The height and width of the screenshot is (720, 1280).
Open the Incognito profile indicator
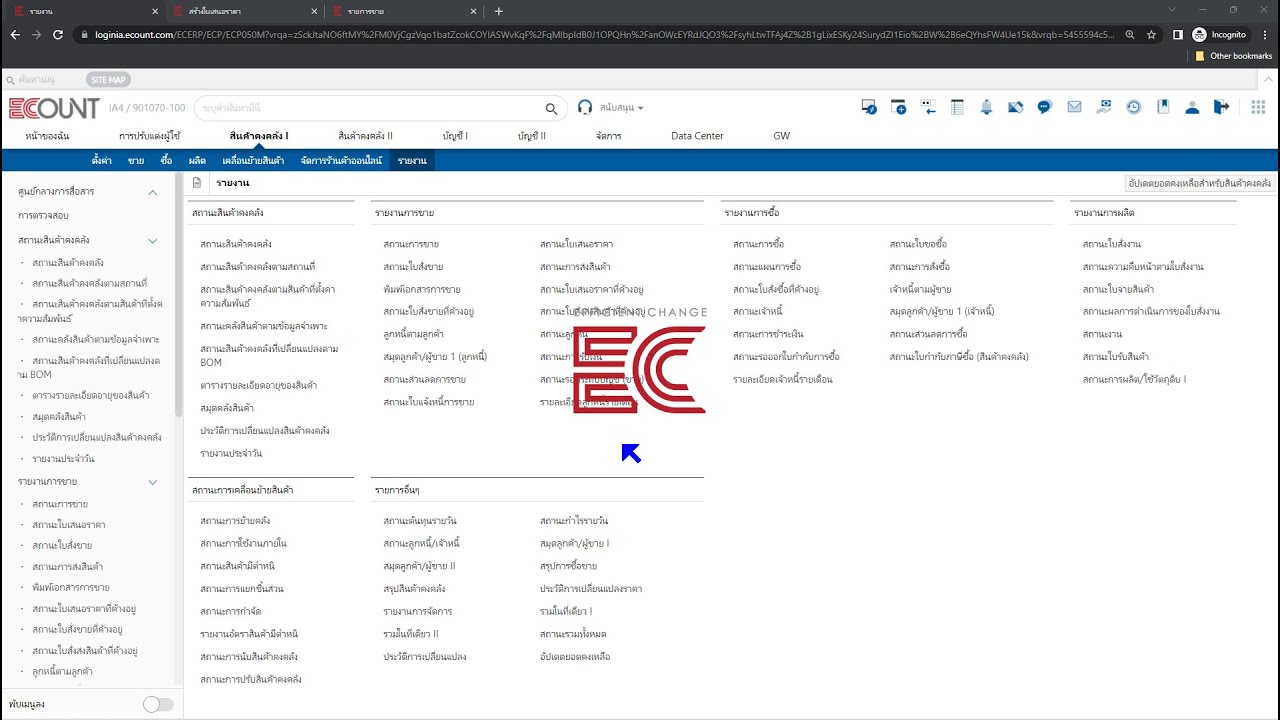pyautogui.click(x=1220, y=34)
